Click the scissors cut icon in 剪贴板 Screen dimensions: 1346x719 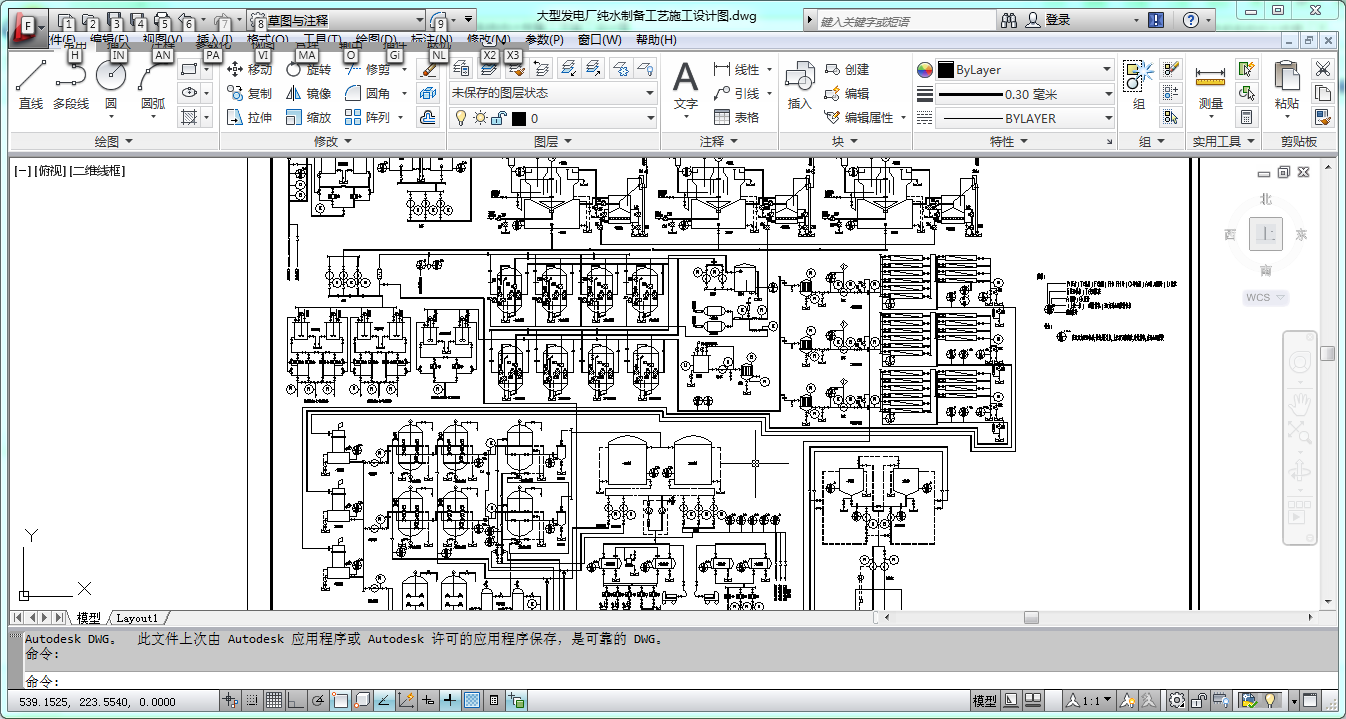point(1322,69)
